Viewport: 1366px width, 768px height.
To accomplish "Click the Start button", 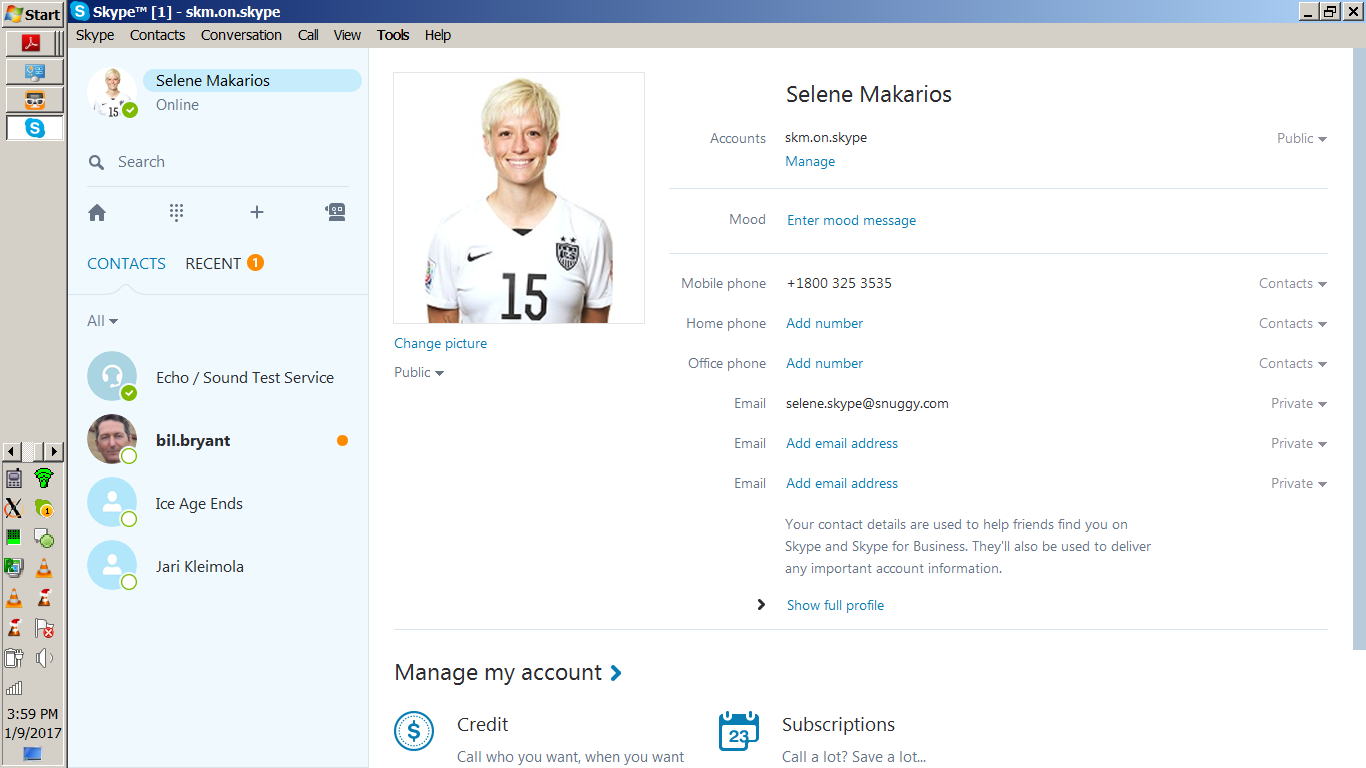I will pos(33,14).
